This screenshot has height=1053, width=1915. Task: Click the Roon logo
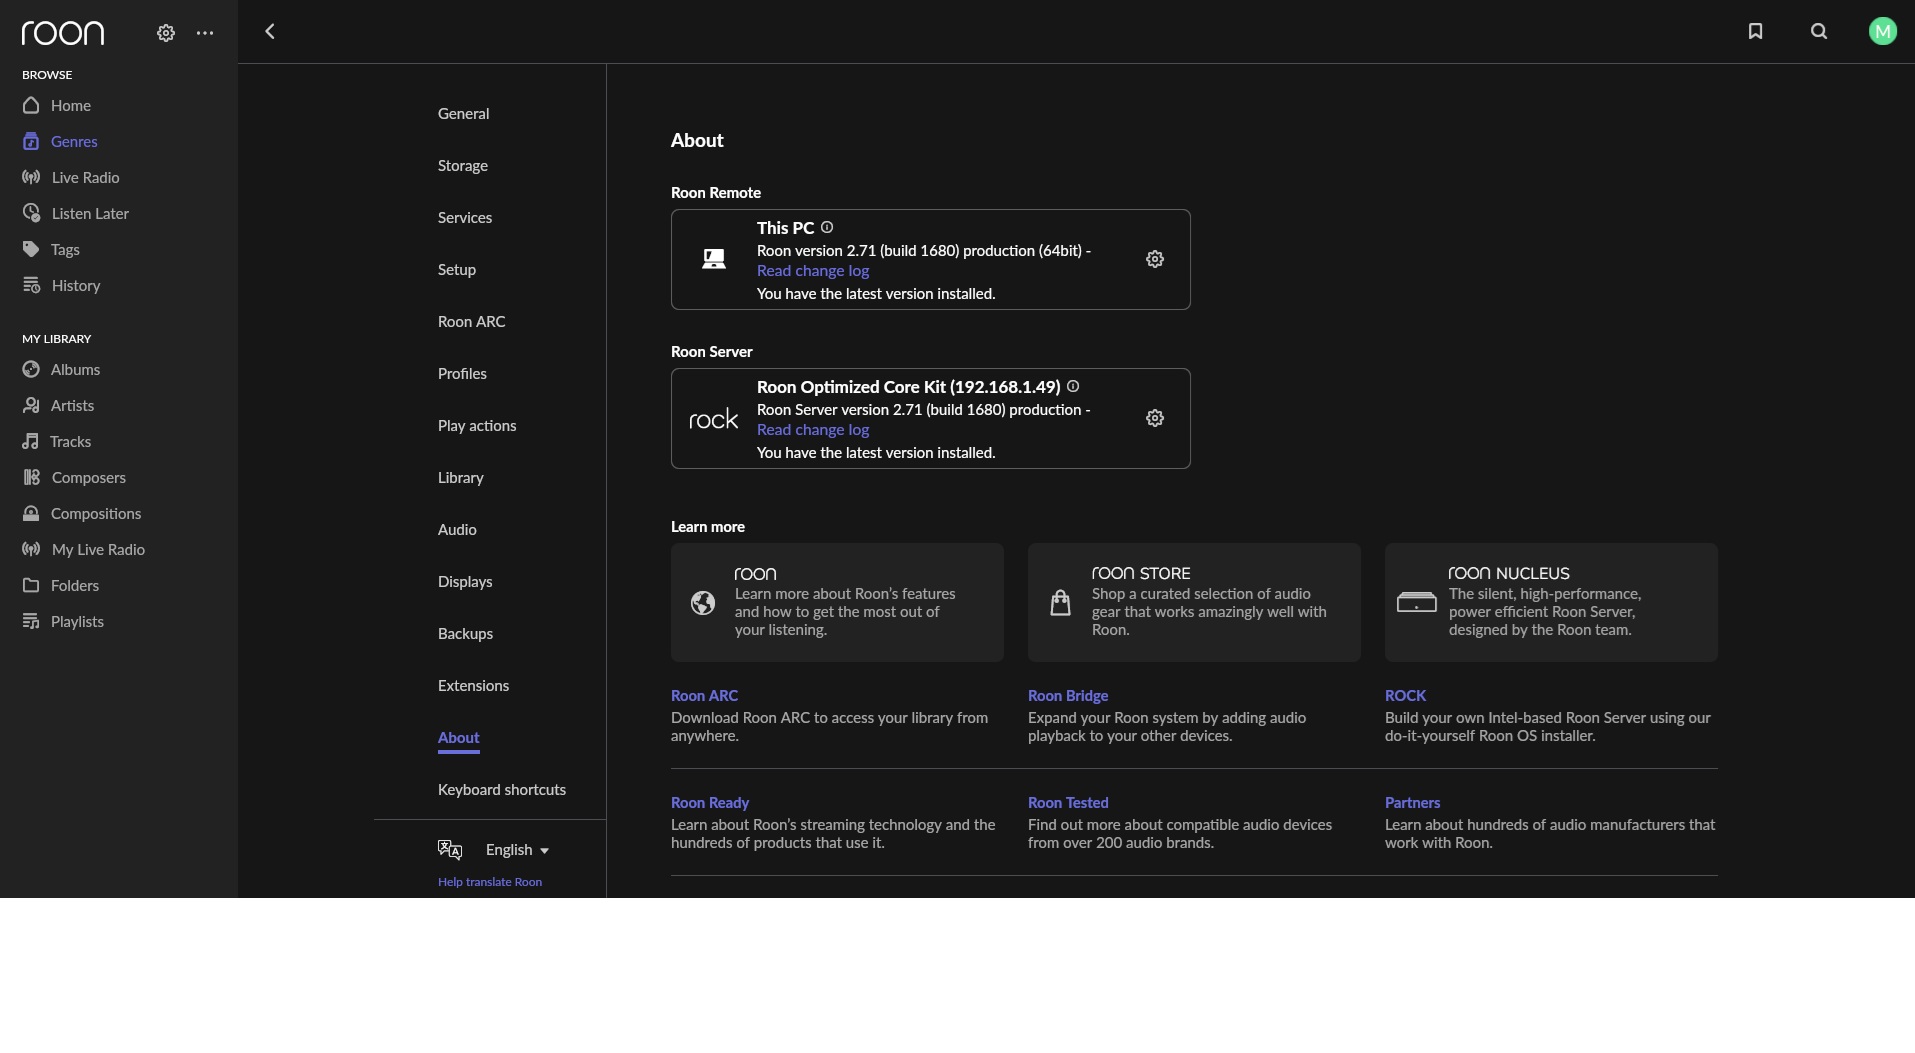pyautogui.click(x=63, y=33)
